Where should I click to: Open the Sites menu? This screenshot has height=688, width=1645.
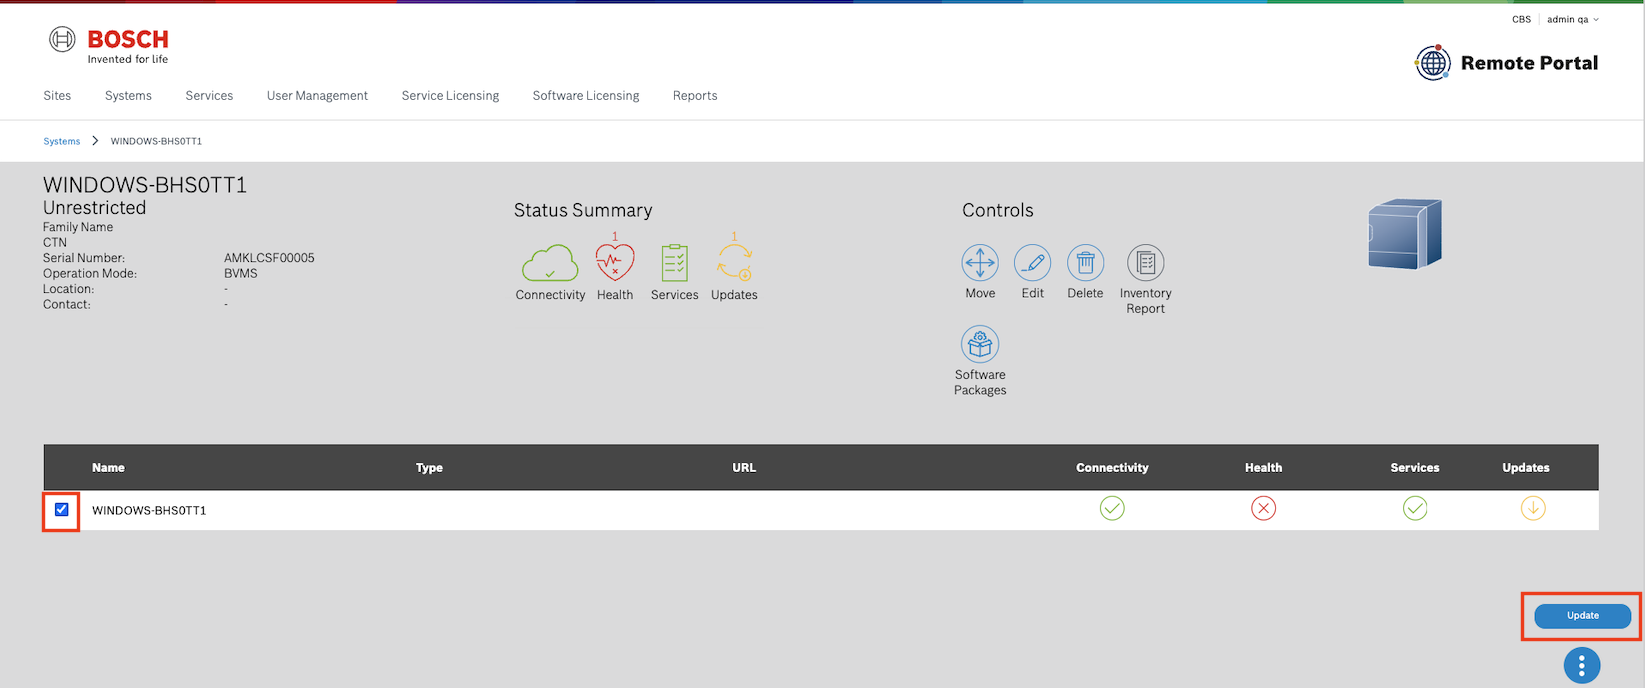click(57, 96)
